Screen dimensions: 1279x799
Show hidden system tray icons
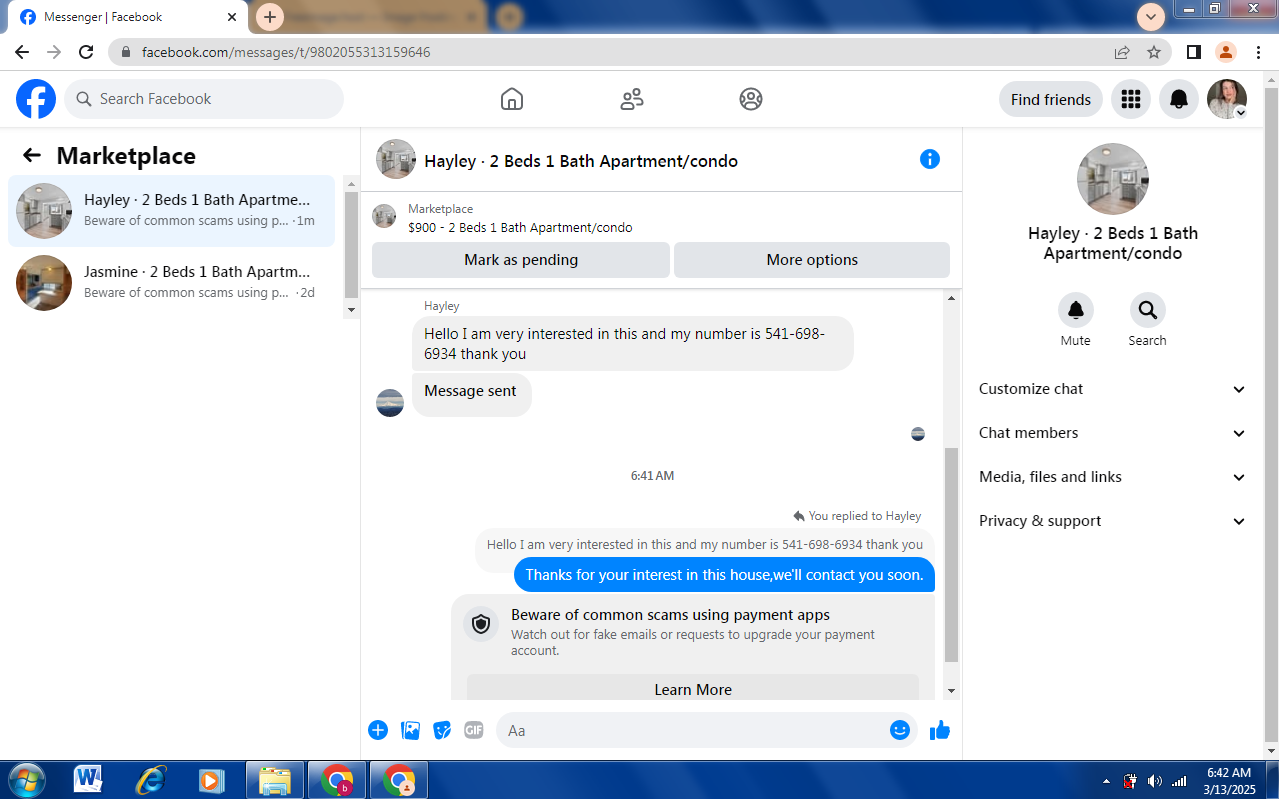tap(1106, 781)
